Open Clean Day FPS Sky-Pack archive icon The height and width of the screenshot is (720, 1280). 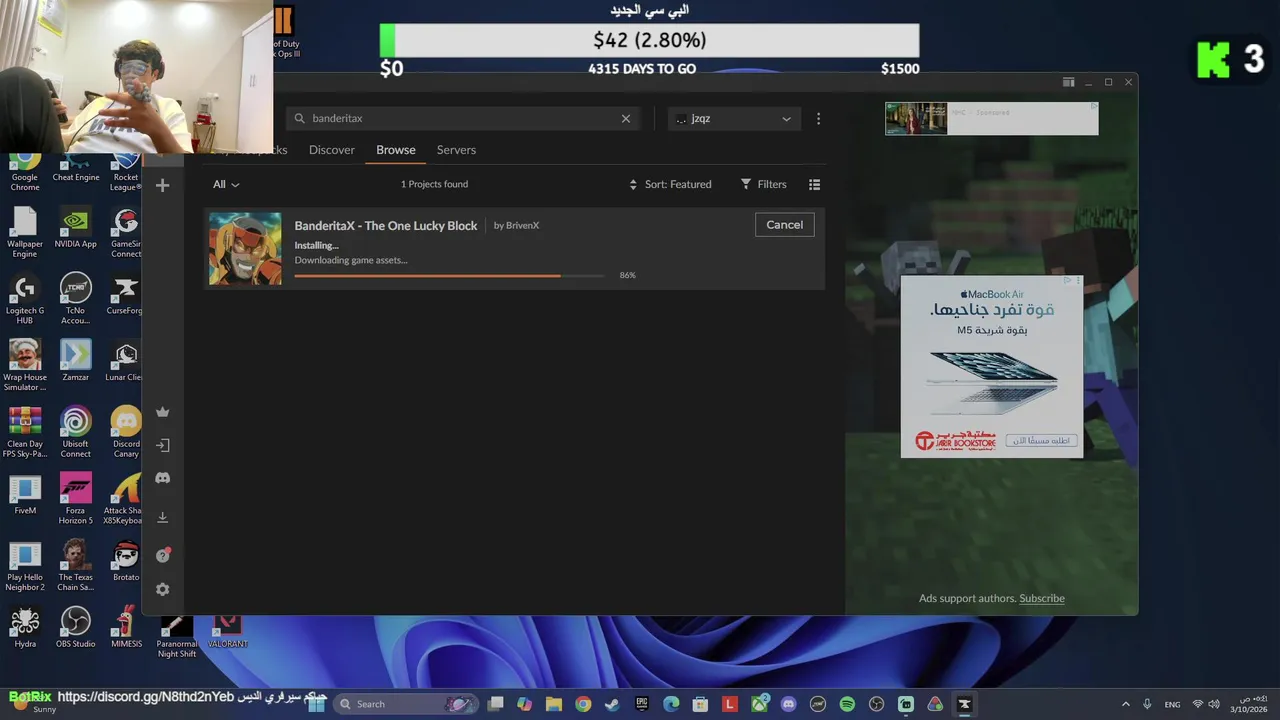(x=25, y=432)
